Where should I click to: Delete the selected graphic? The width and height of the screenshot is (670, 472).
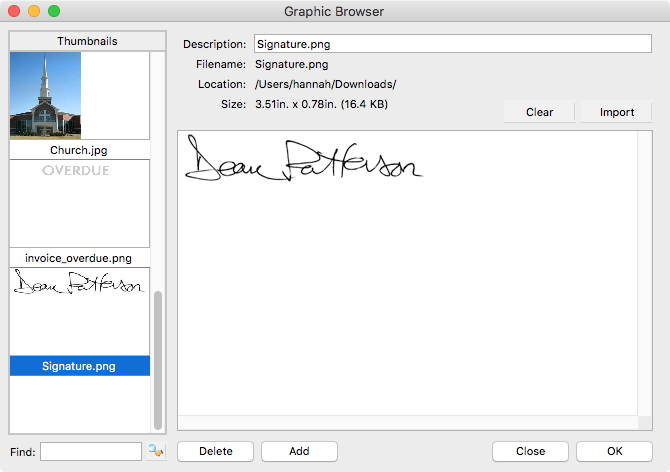215,451
